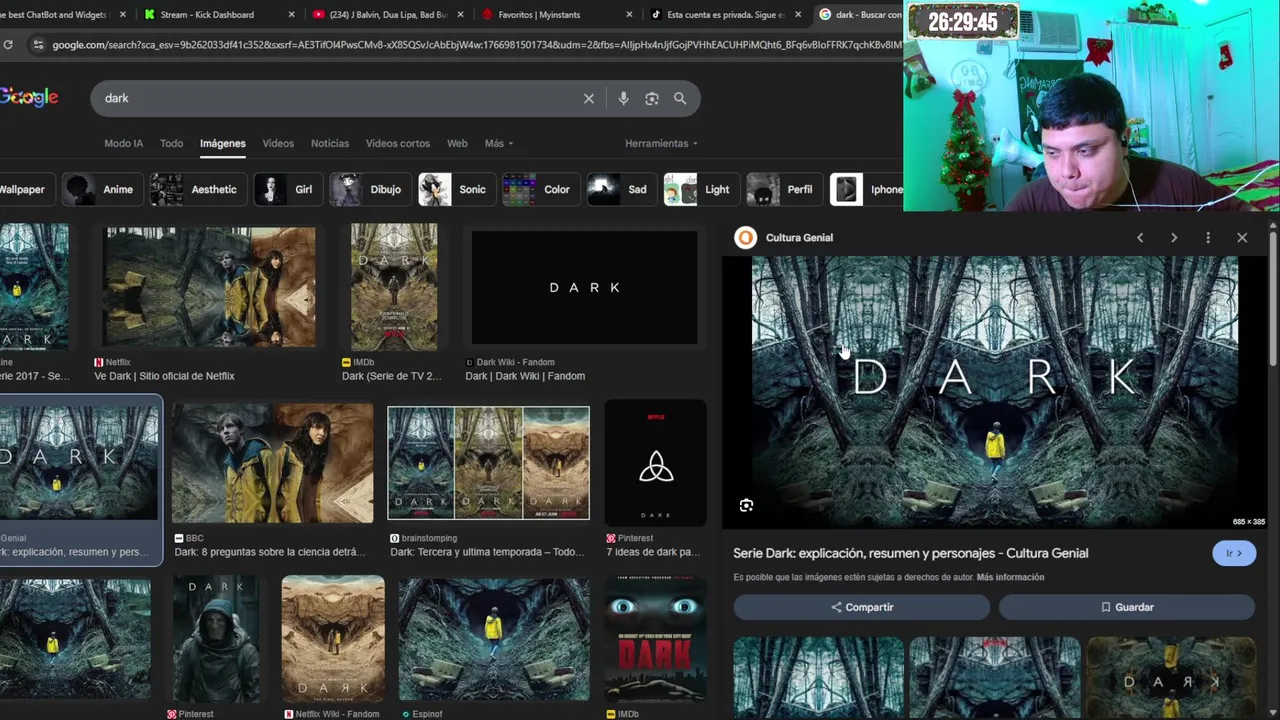1280x720 pixels.
Task: Search inside image with Lens icon on preview
Action: coord(746,506)
